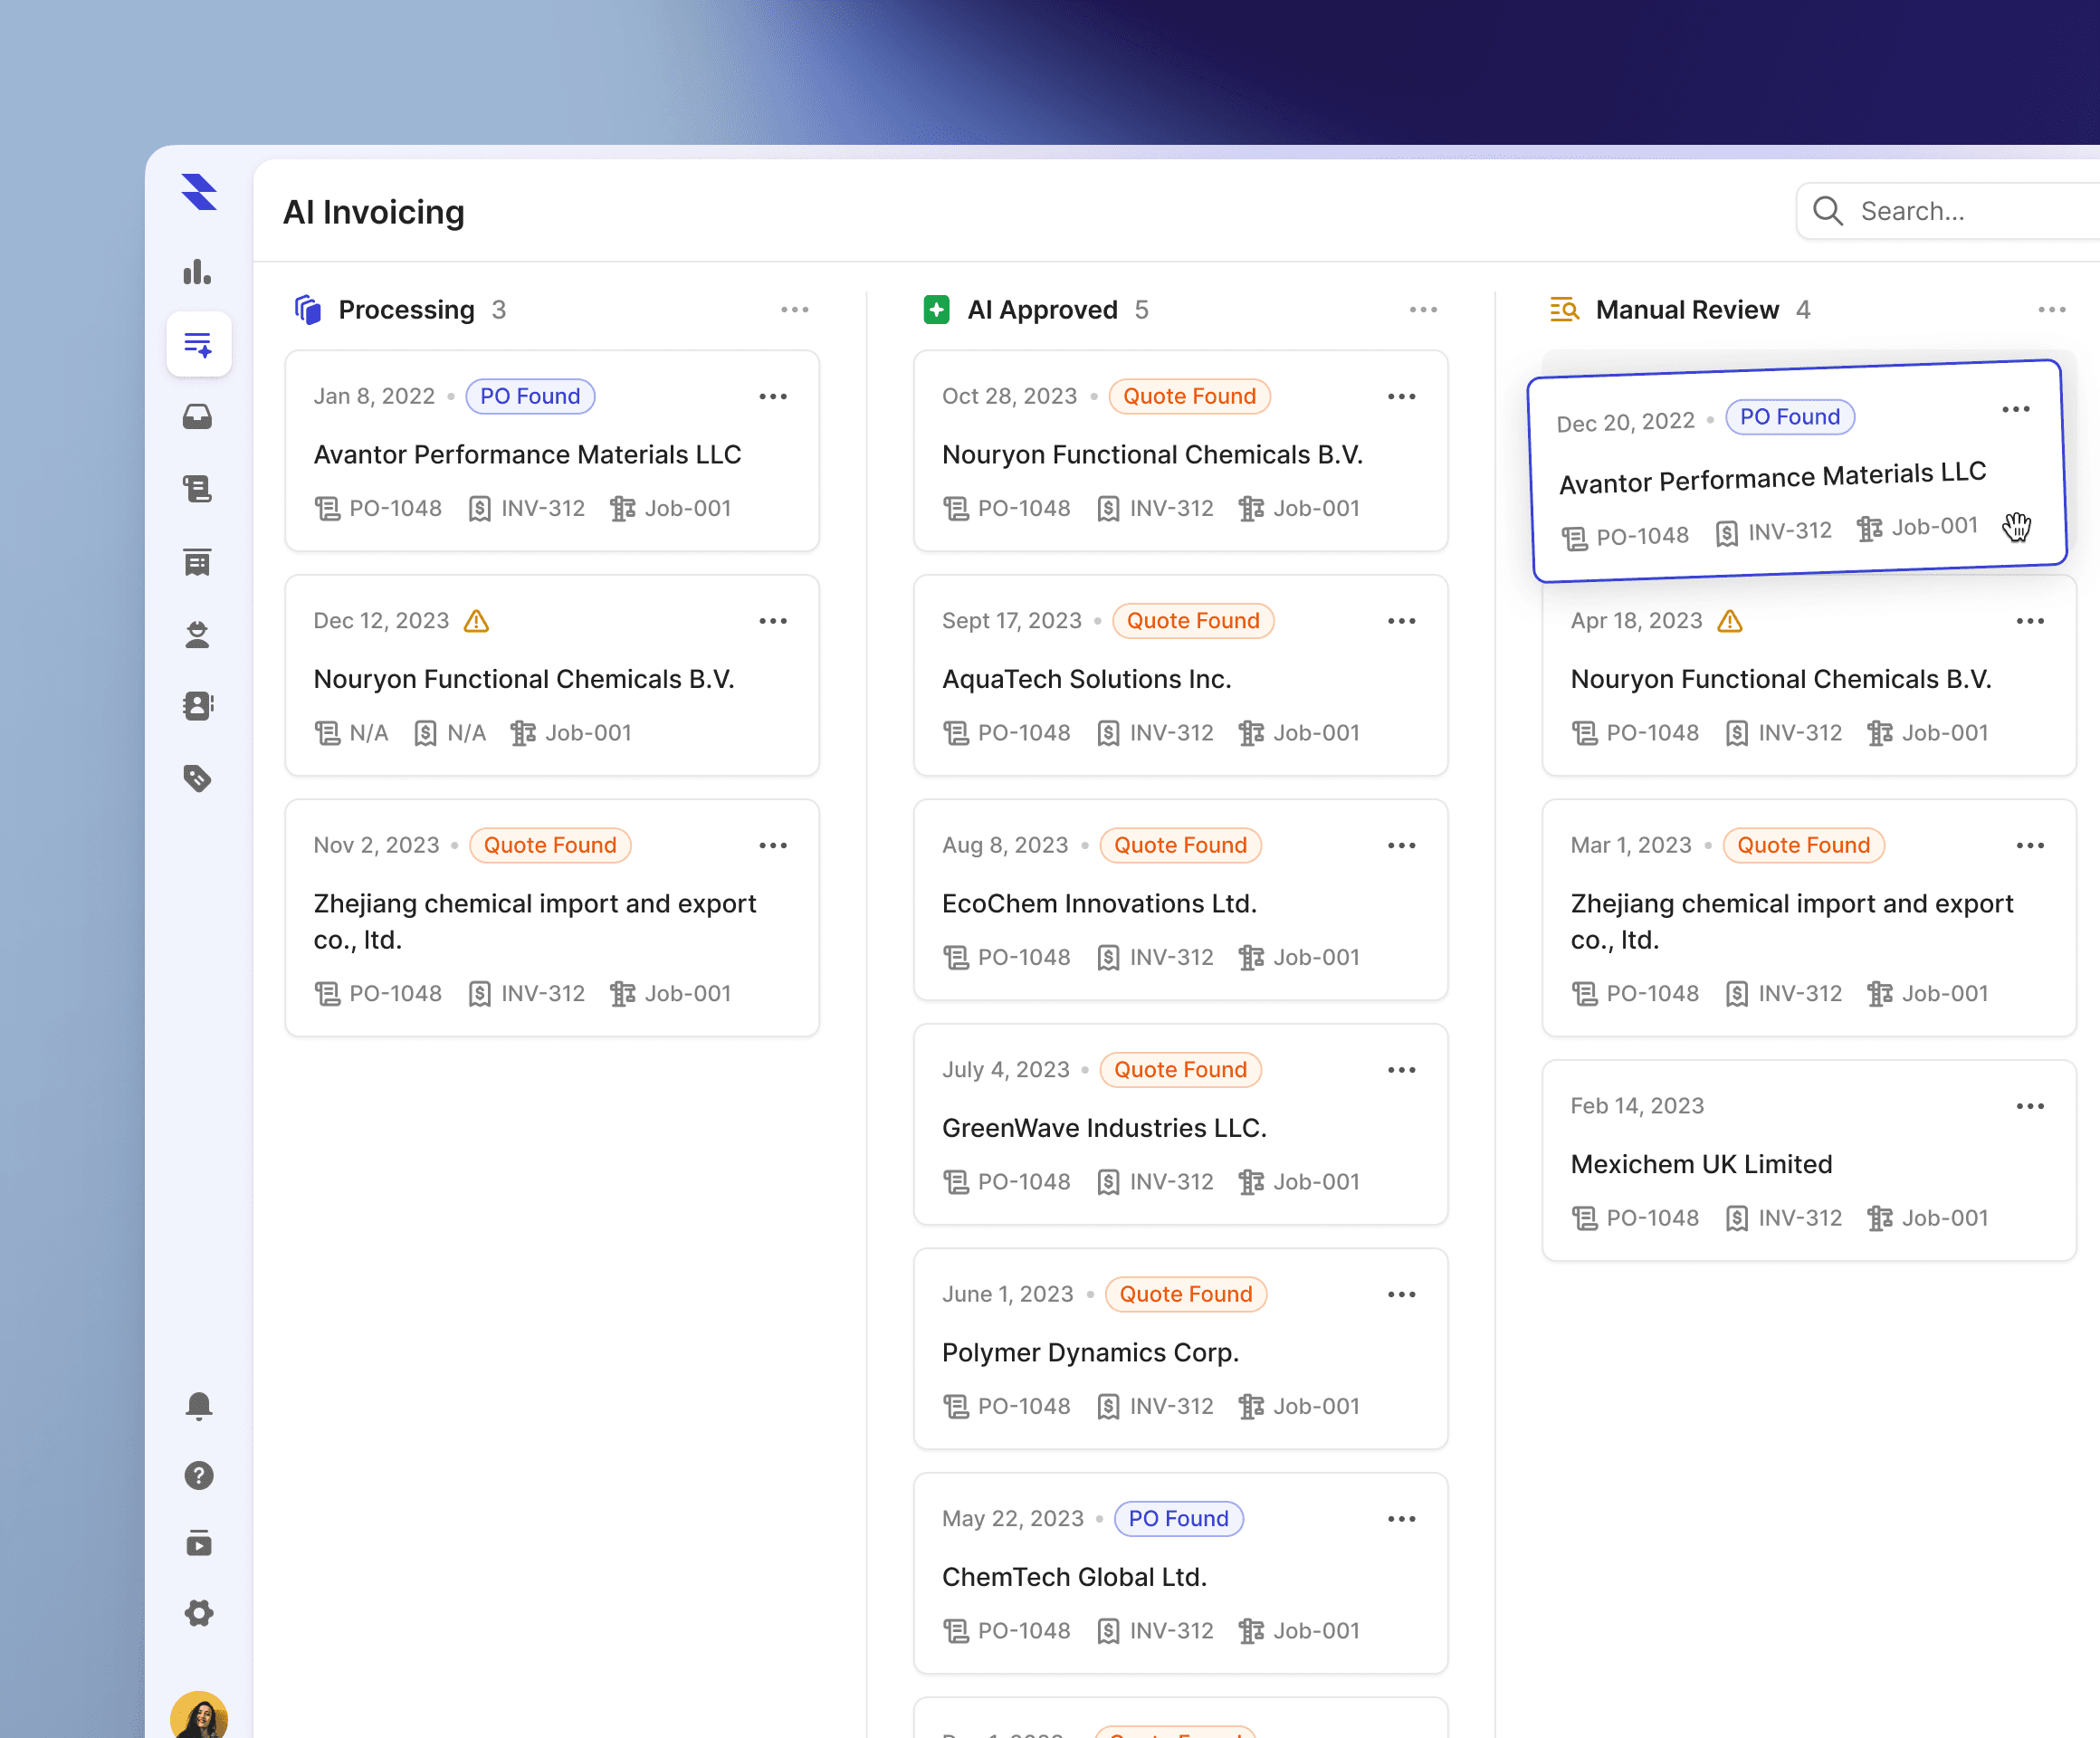
Task: Open the GreenWave Industries LLC. card title
Action: click(x=1104, y=1129)
